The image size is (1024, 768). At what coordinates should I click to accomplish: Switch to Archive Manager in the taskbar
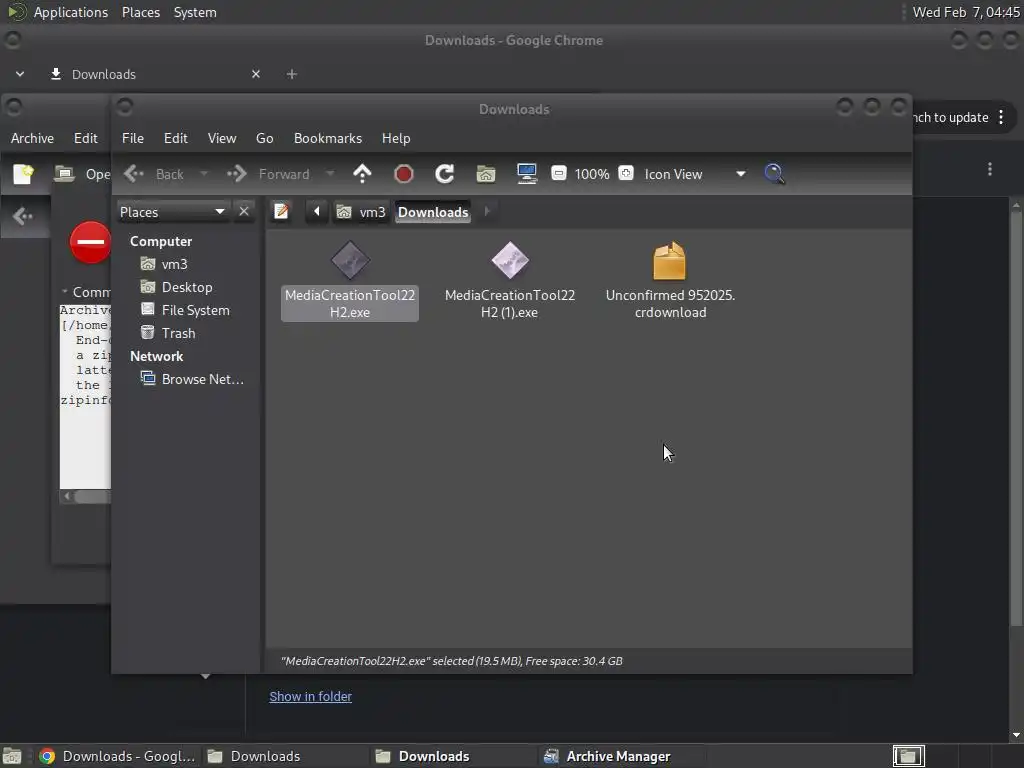click(x=607, y=756)
